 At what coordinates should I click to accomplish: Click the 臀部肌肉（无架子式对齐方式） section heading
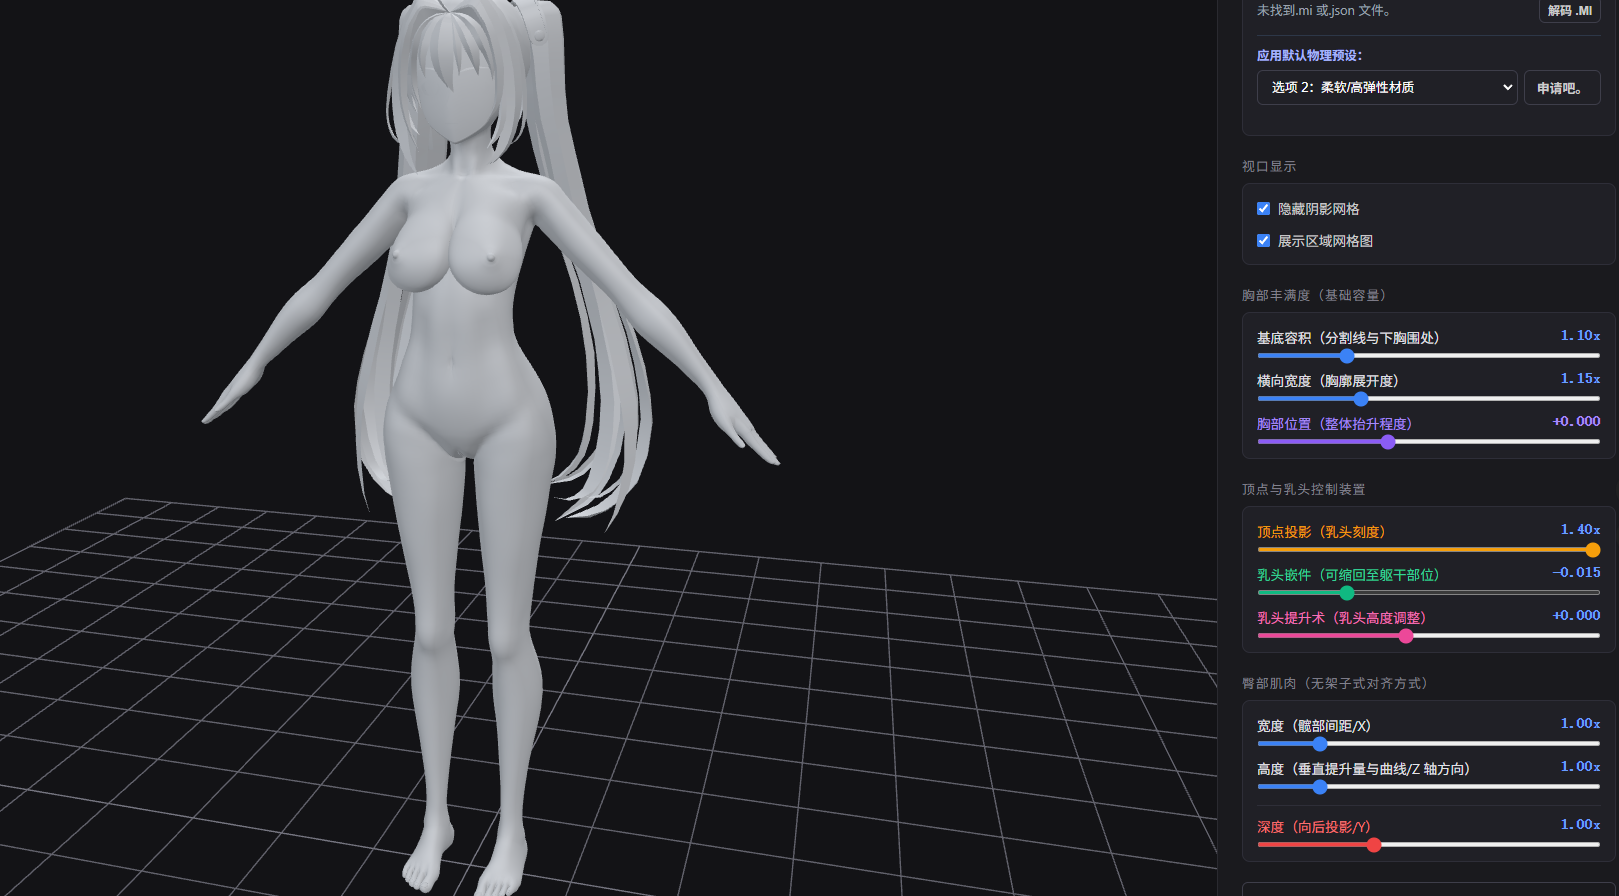click(1335, 684)
